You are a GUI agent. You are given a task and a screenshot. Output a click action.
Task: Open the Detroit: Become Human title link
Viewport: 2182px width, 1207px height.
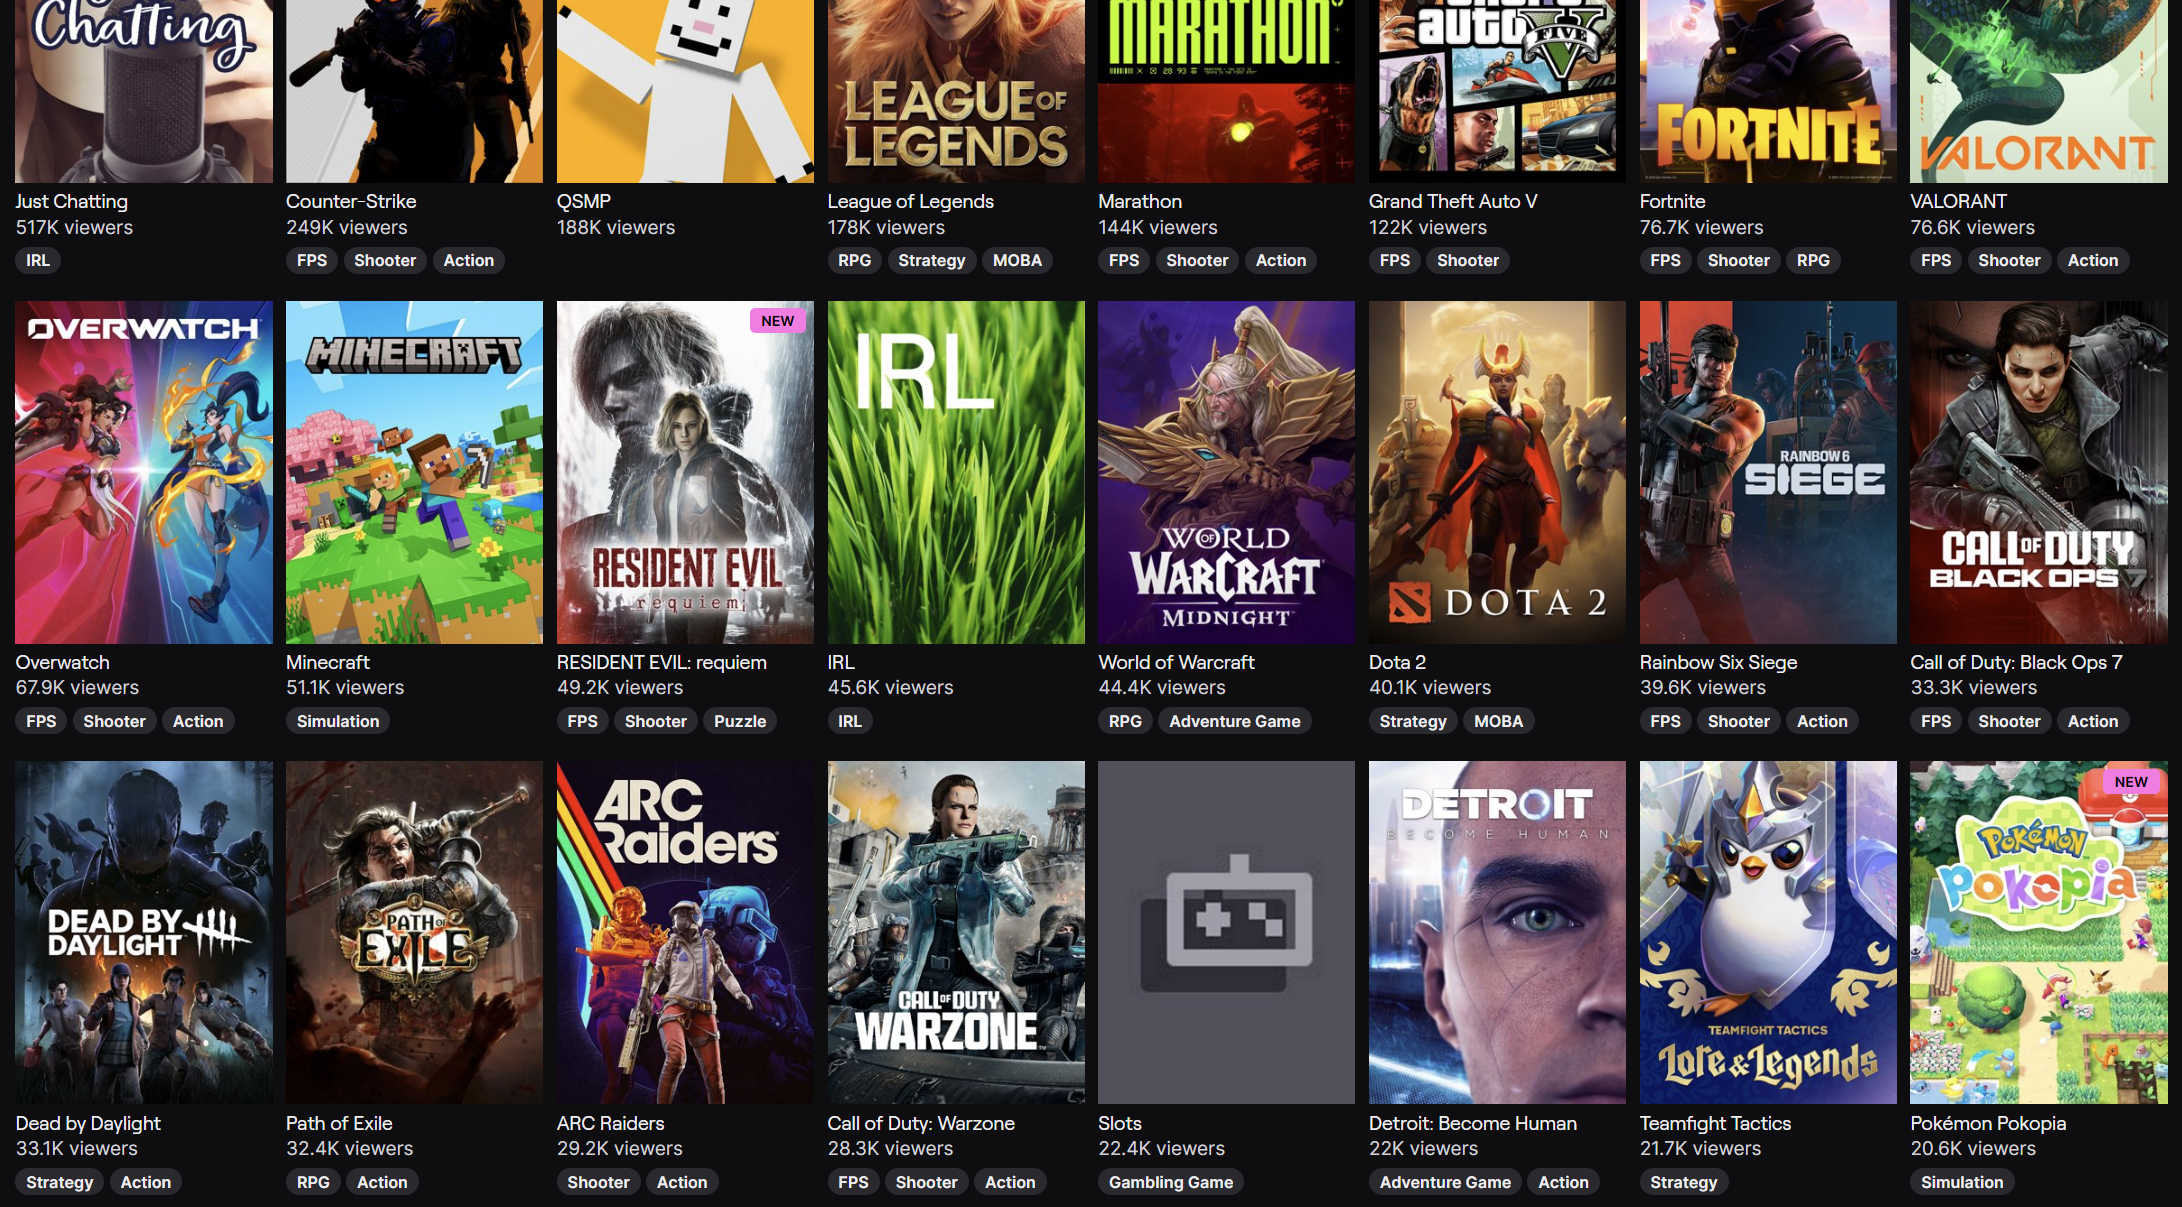click(1472, 1123)
